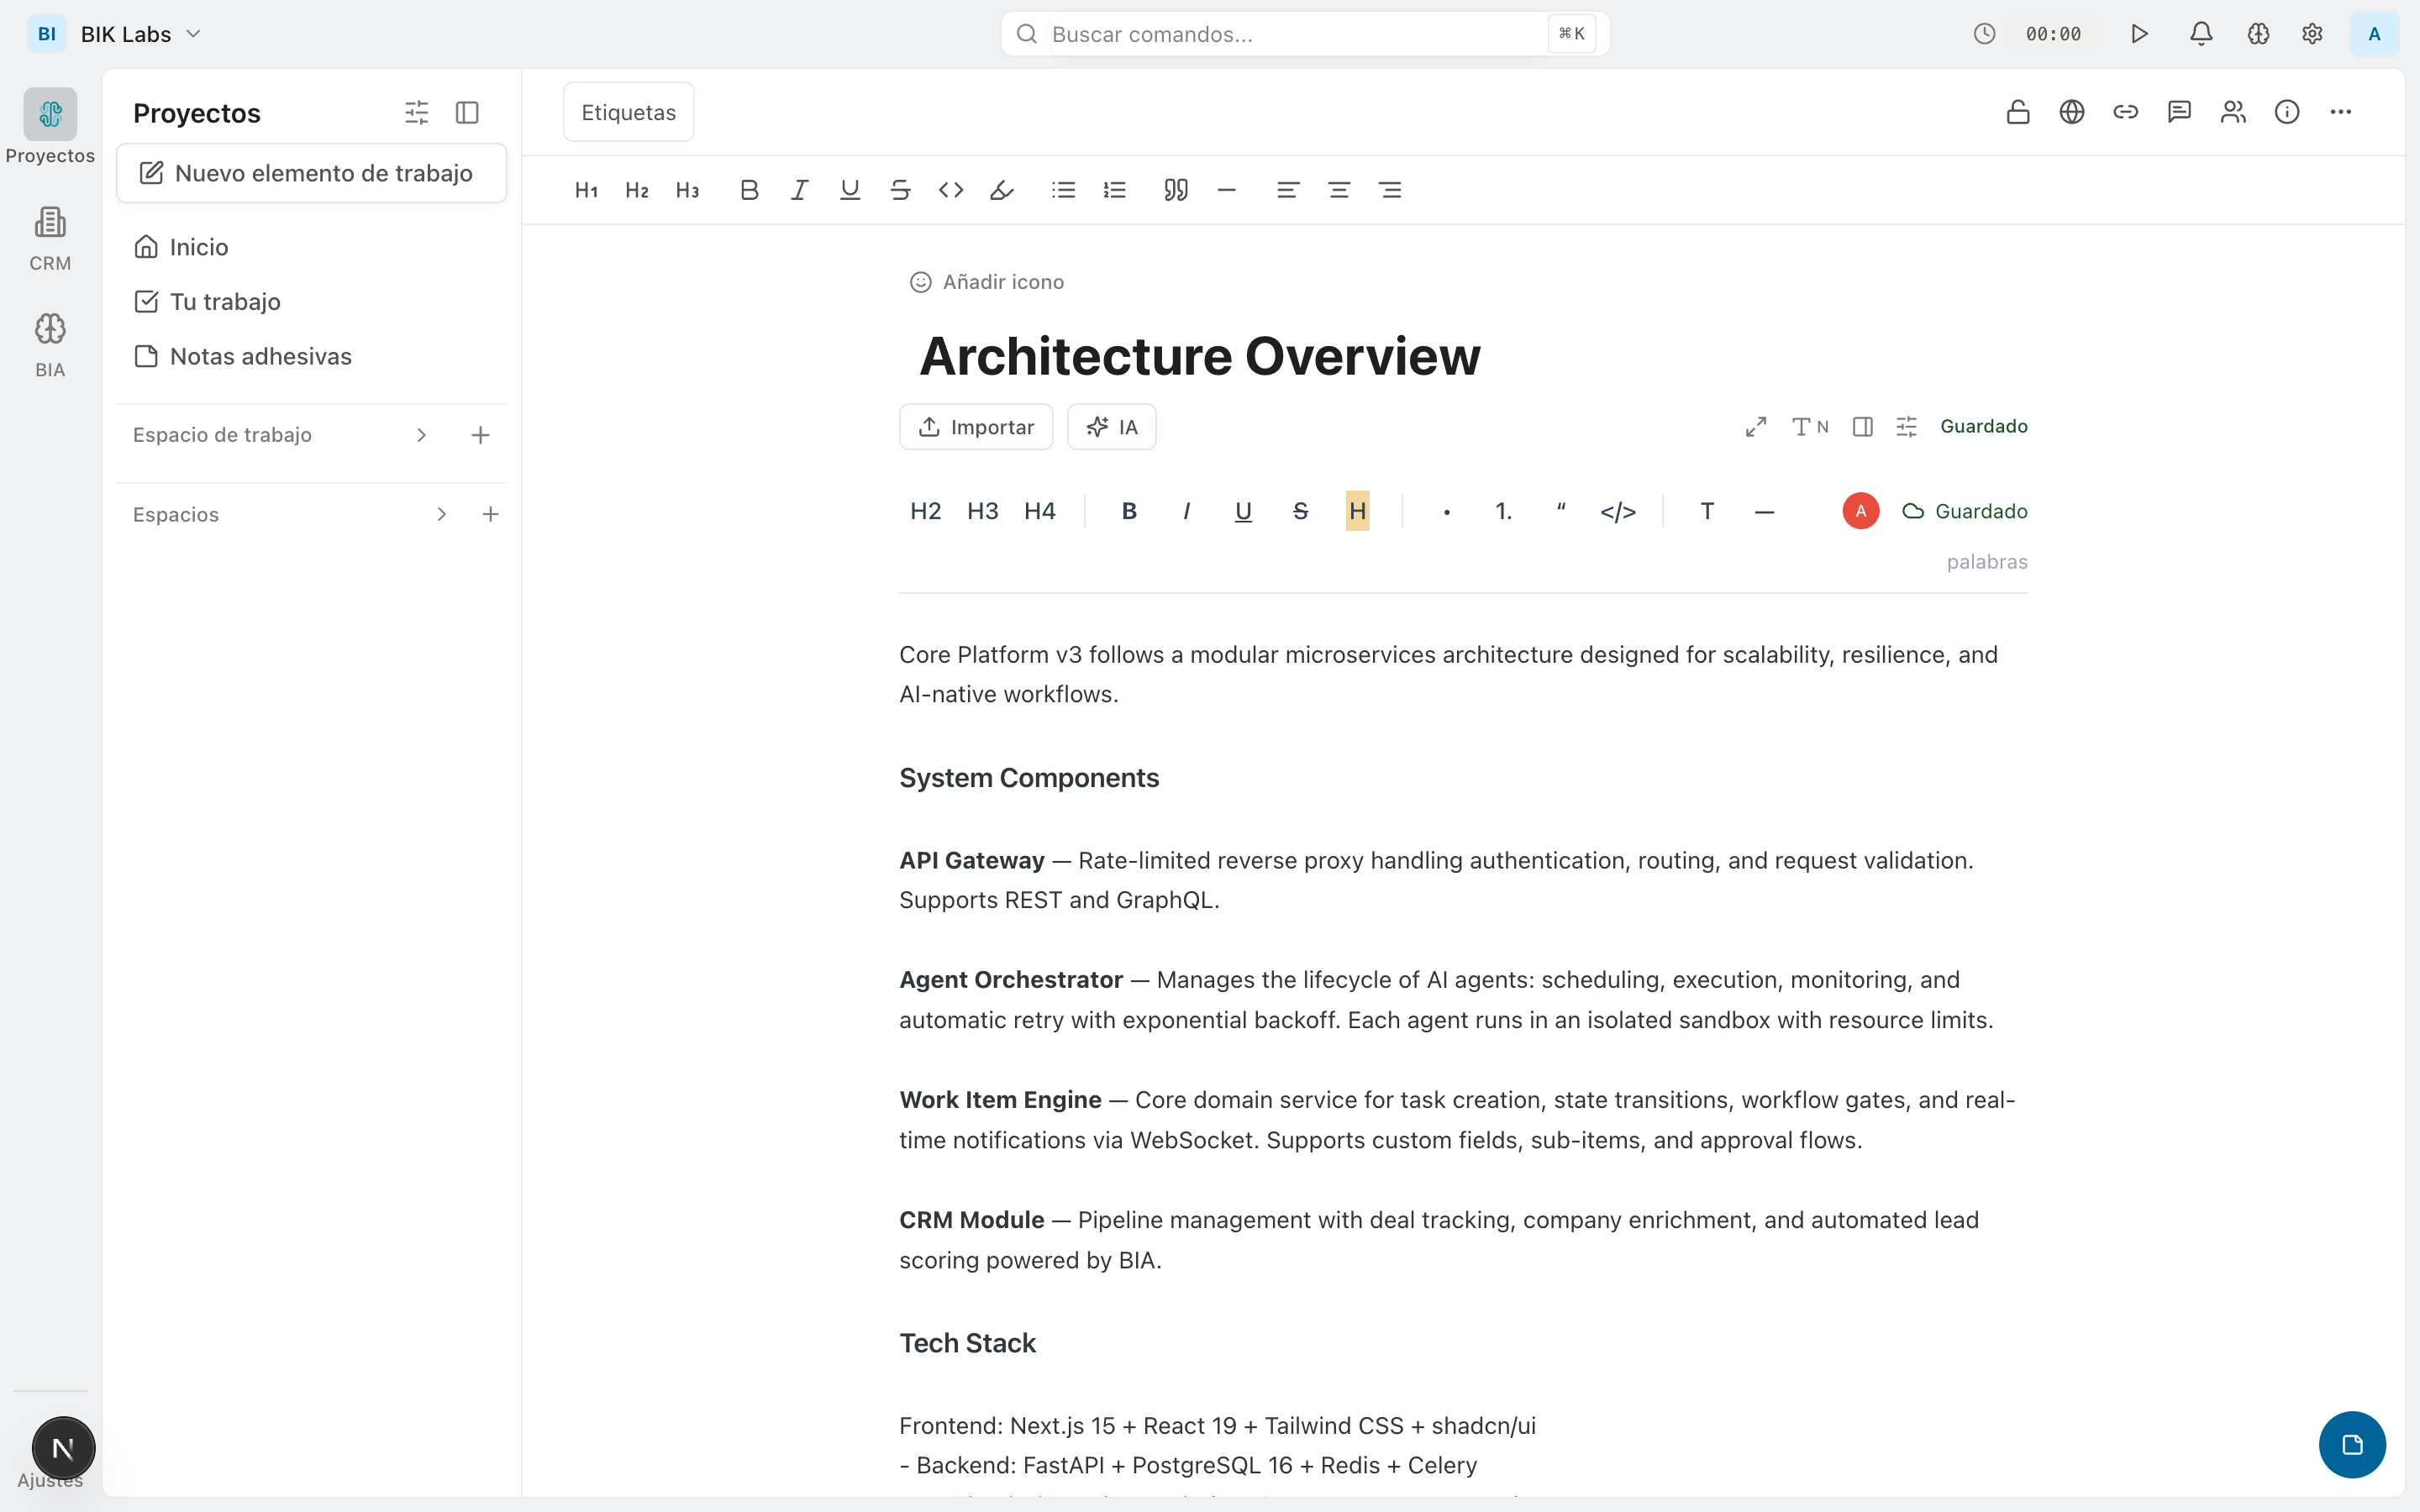Screen dimensions: 2420x1512
Task: Start the timer with play button
Action: [2139, 34]
